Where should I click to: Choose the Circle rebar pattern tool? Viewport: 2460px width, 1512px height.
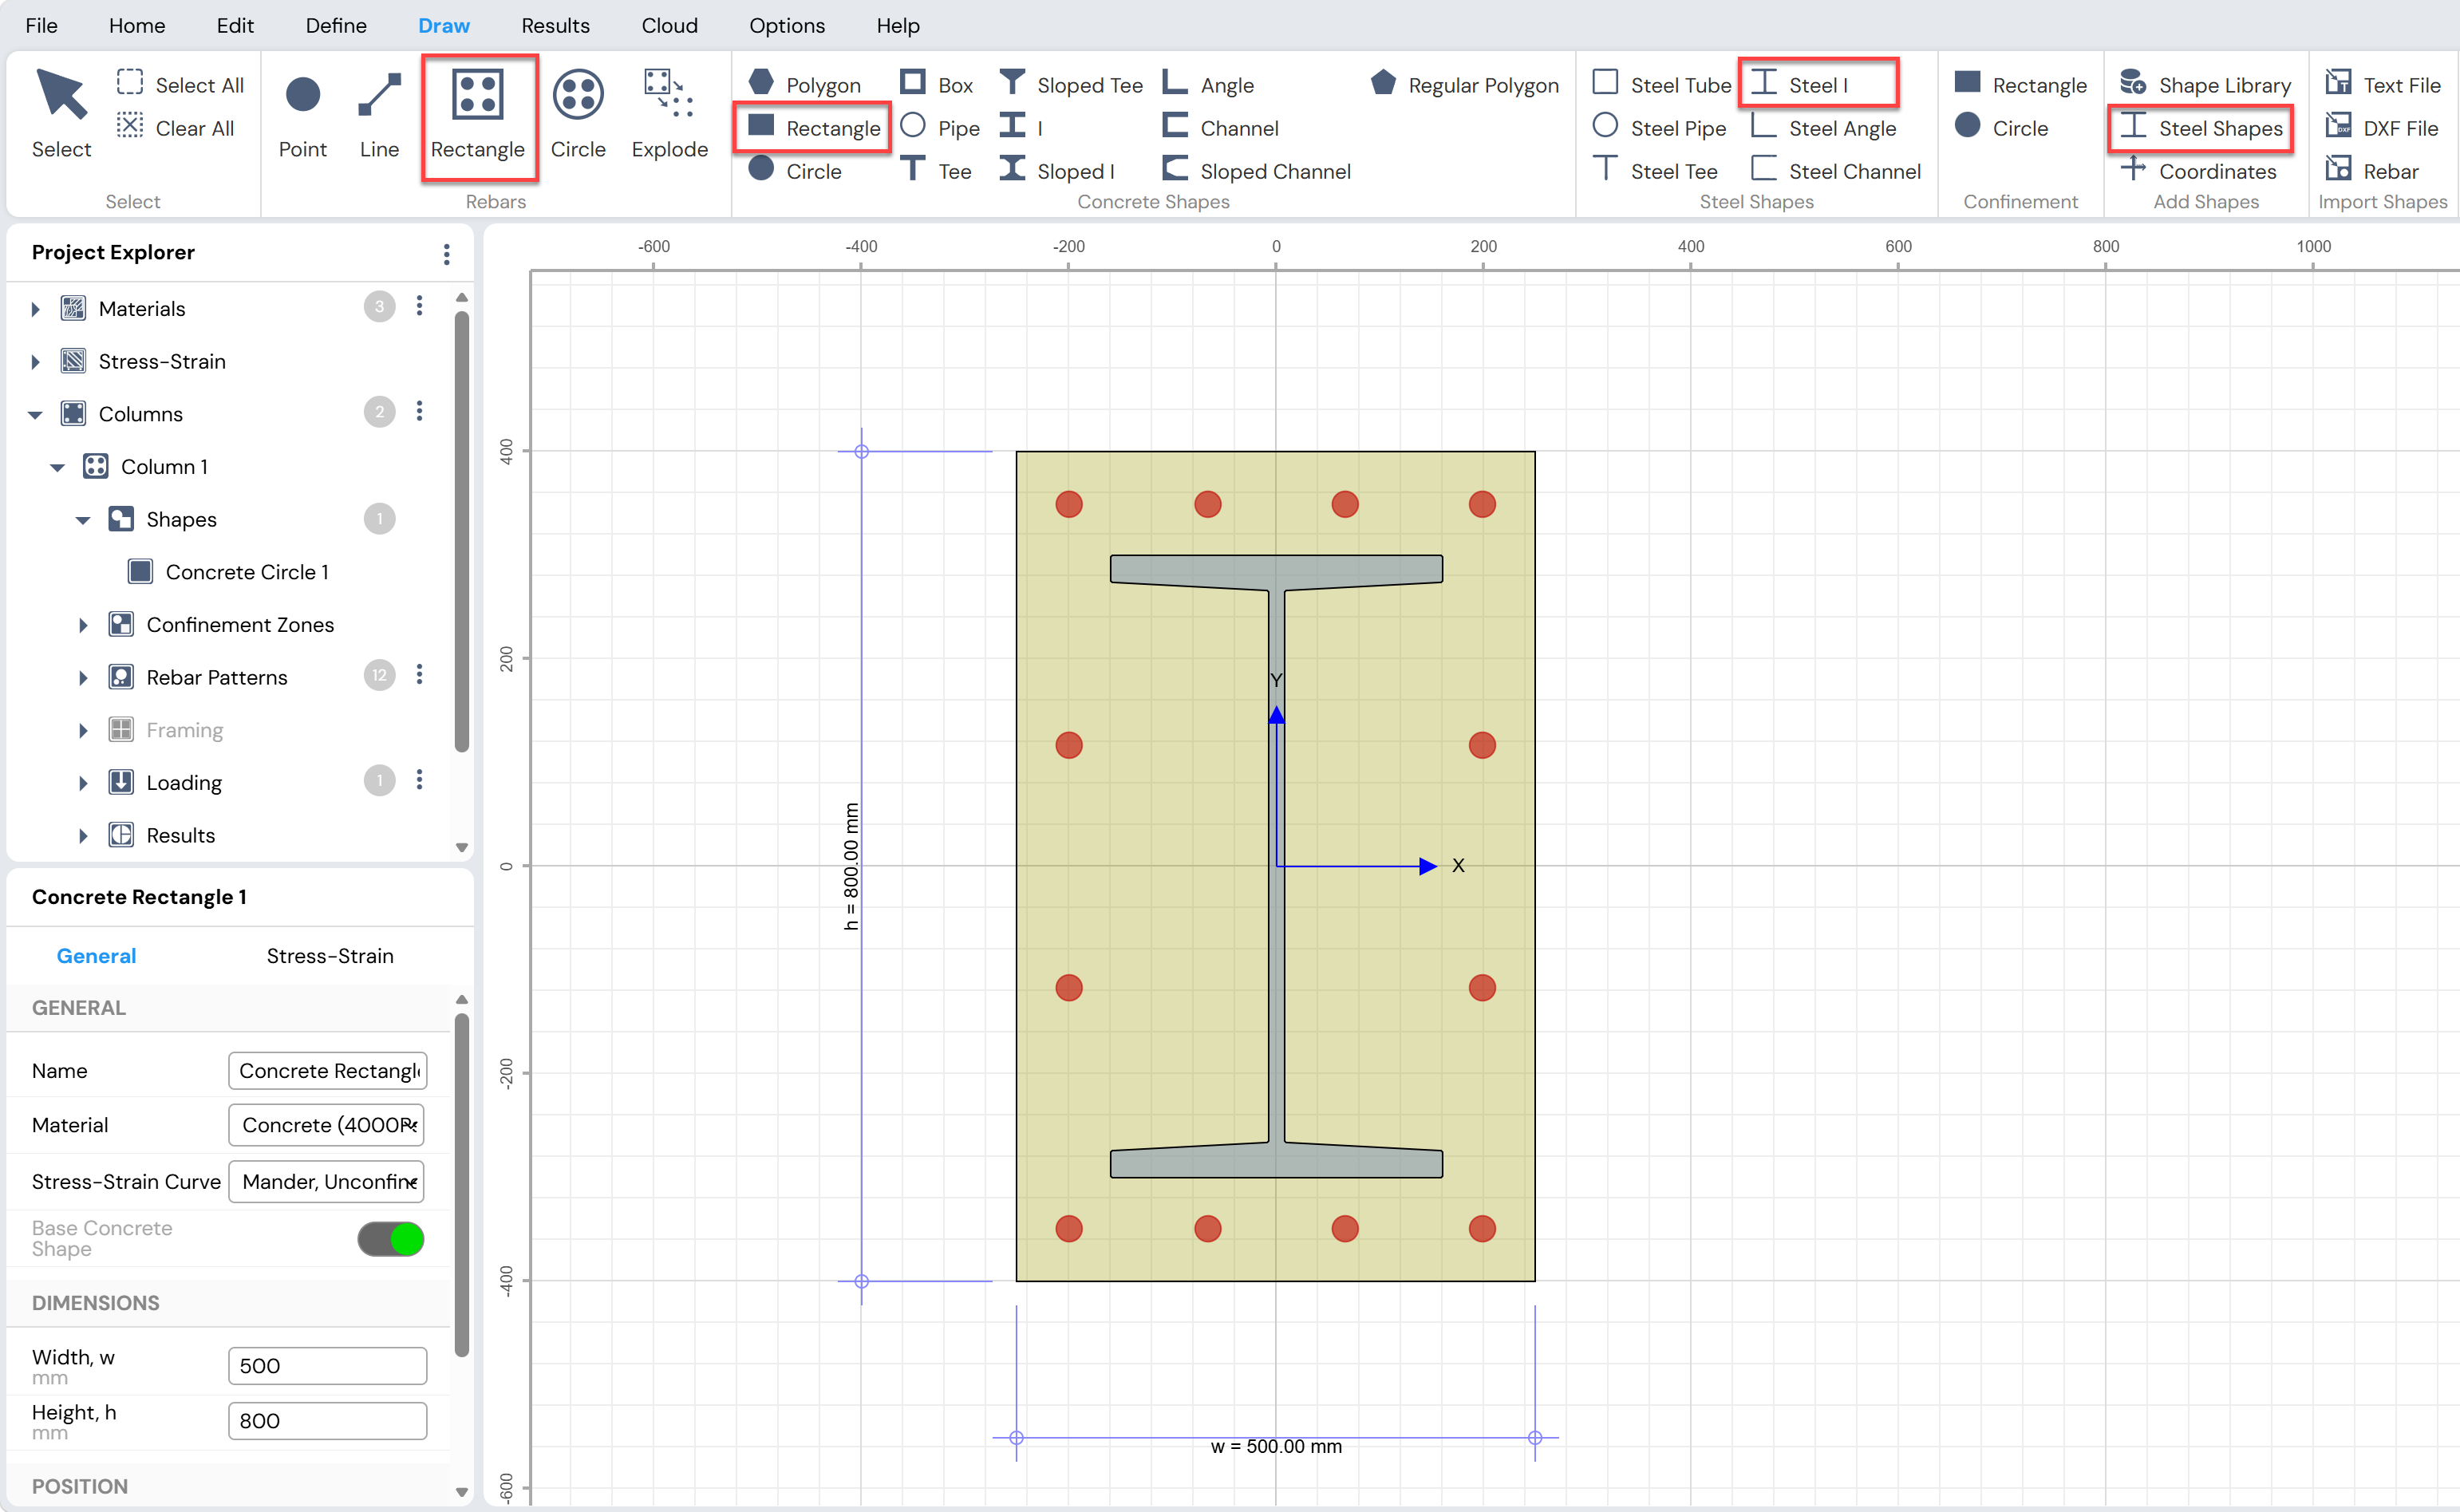(578, 114)
